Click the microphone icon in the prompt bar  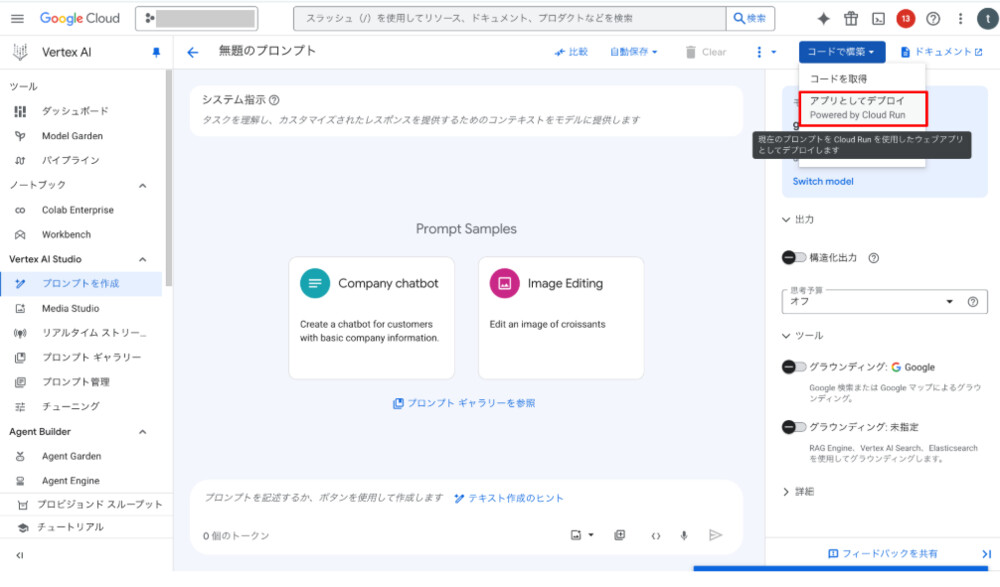coord(684,535)
